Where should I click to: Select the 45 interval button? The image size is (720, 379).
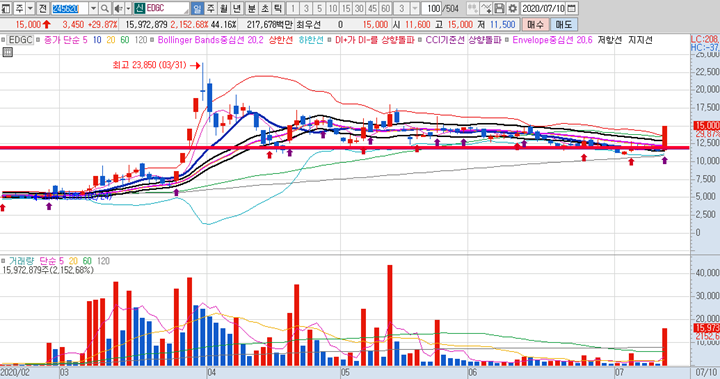372,8
